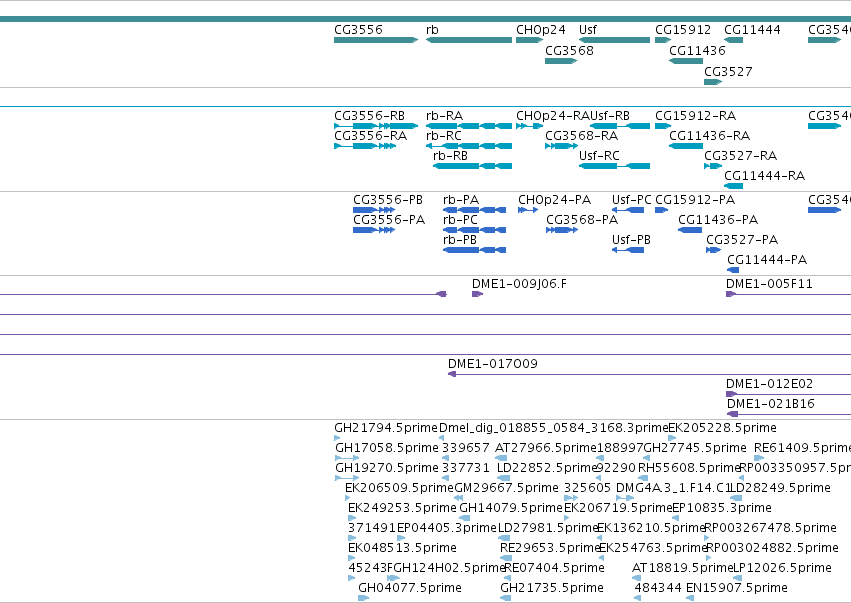The width and height of the screenshot is (851, 603).
Task: Click the LD28249.5prime EST label
Action: (x=780, y=488)
